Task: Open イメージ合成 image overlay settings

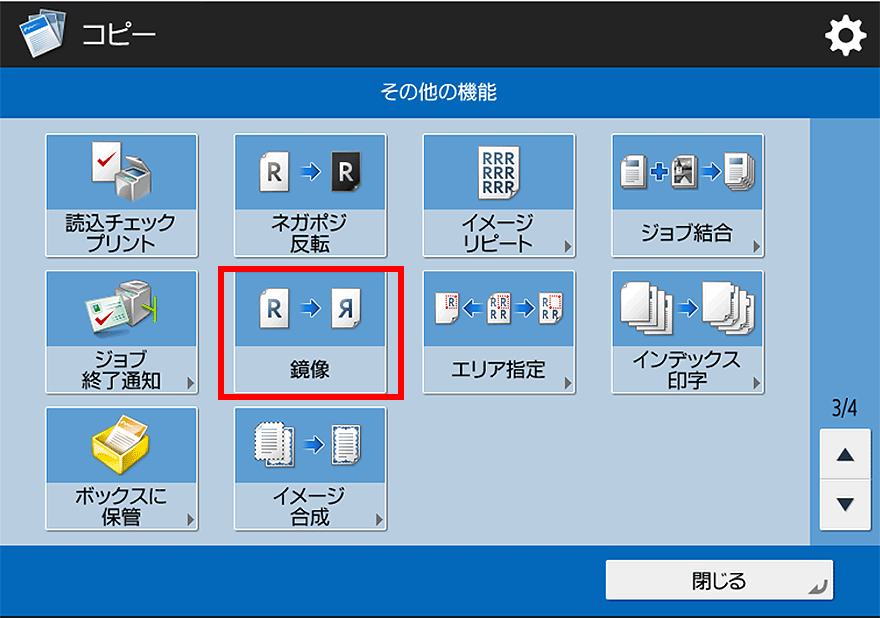Action: tap(310, 468)
